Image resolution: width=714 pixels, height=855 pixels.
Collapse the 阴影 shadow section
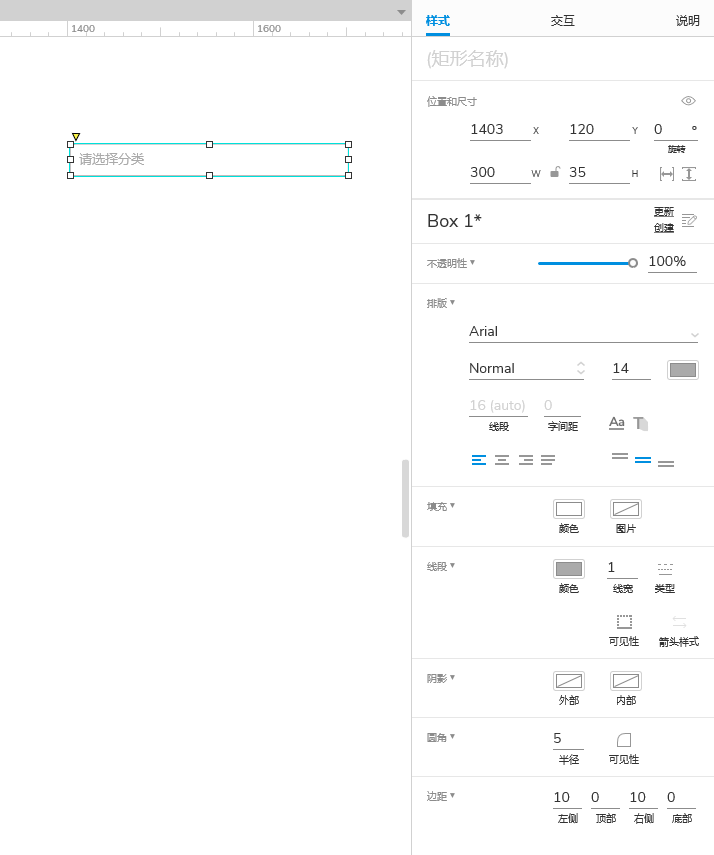point(441,678)
